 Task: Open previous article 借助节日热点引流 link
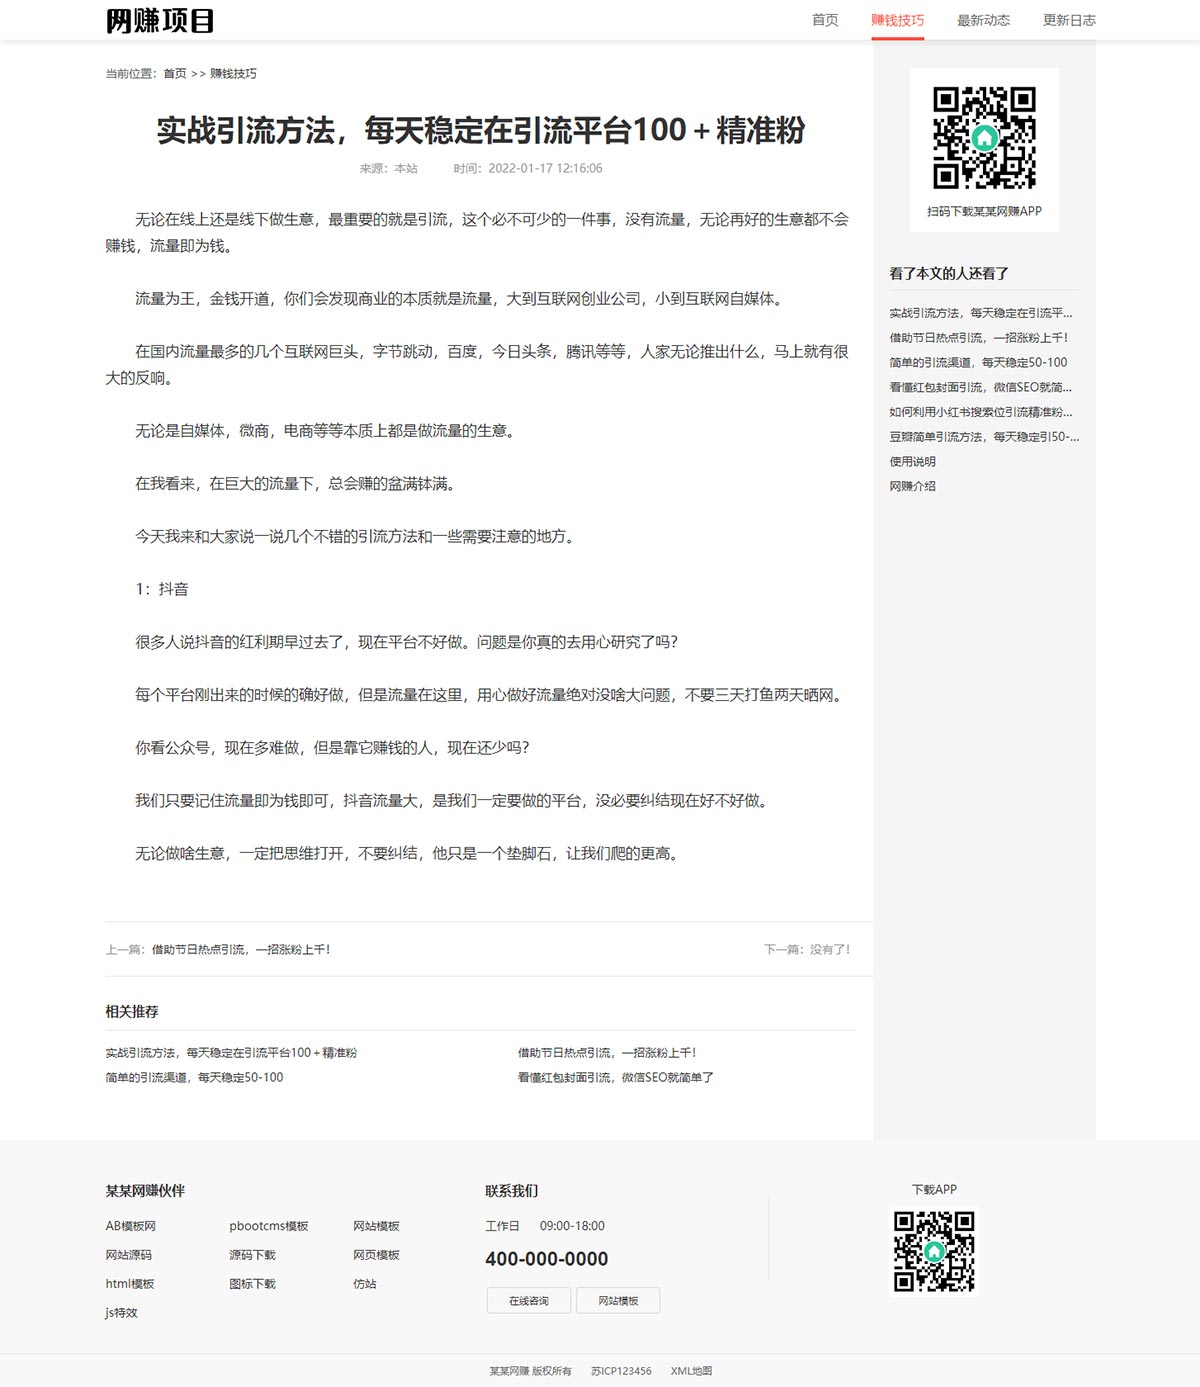(x=240, y=950)
